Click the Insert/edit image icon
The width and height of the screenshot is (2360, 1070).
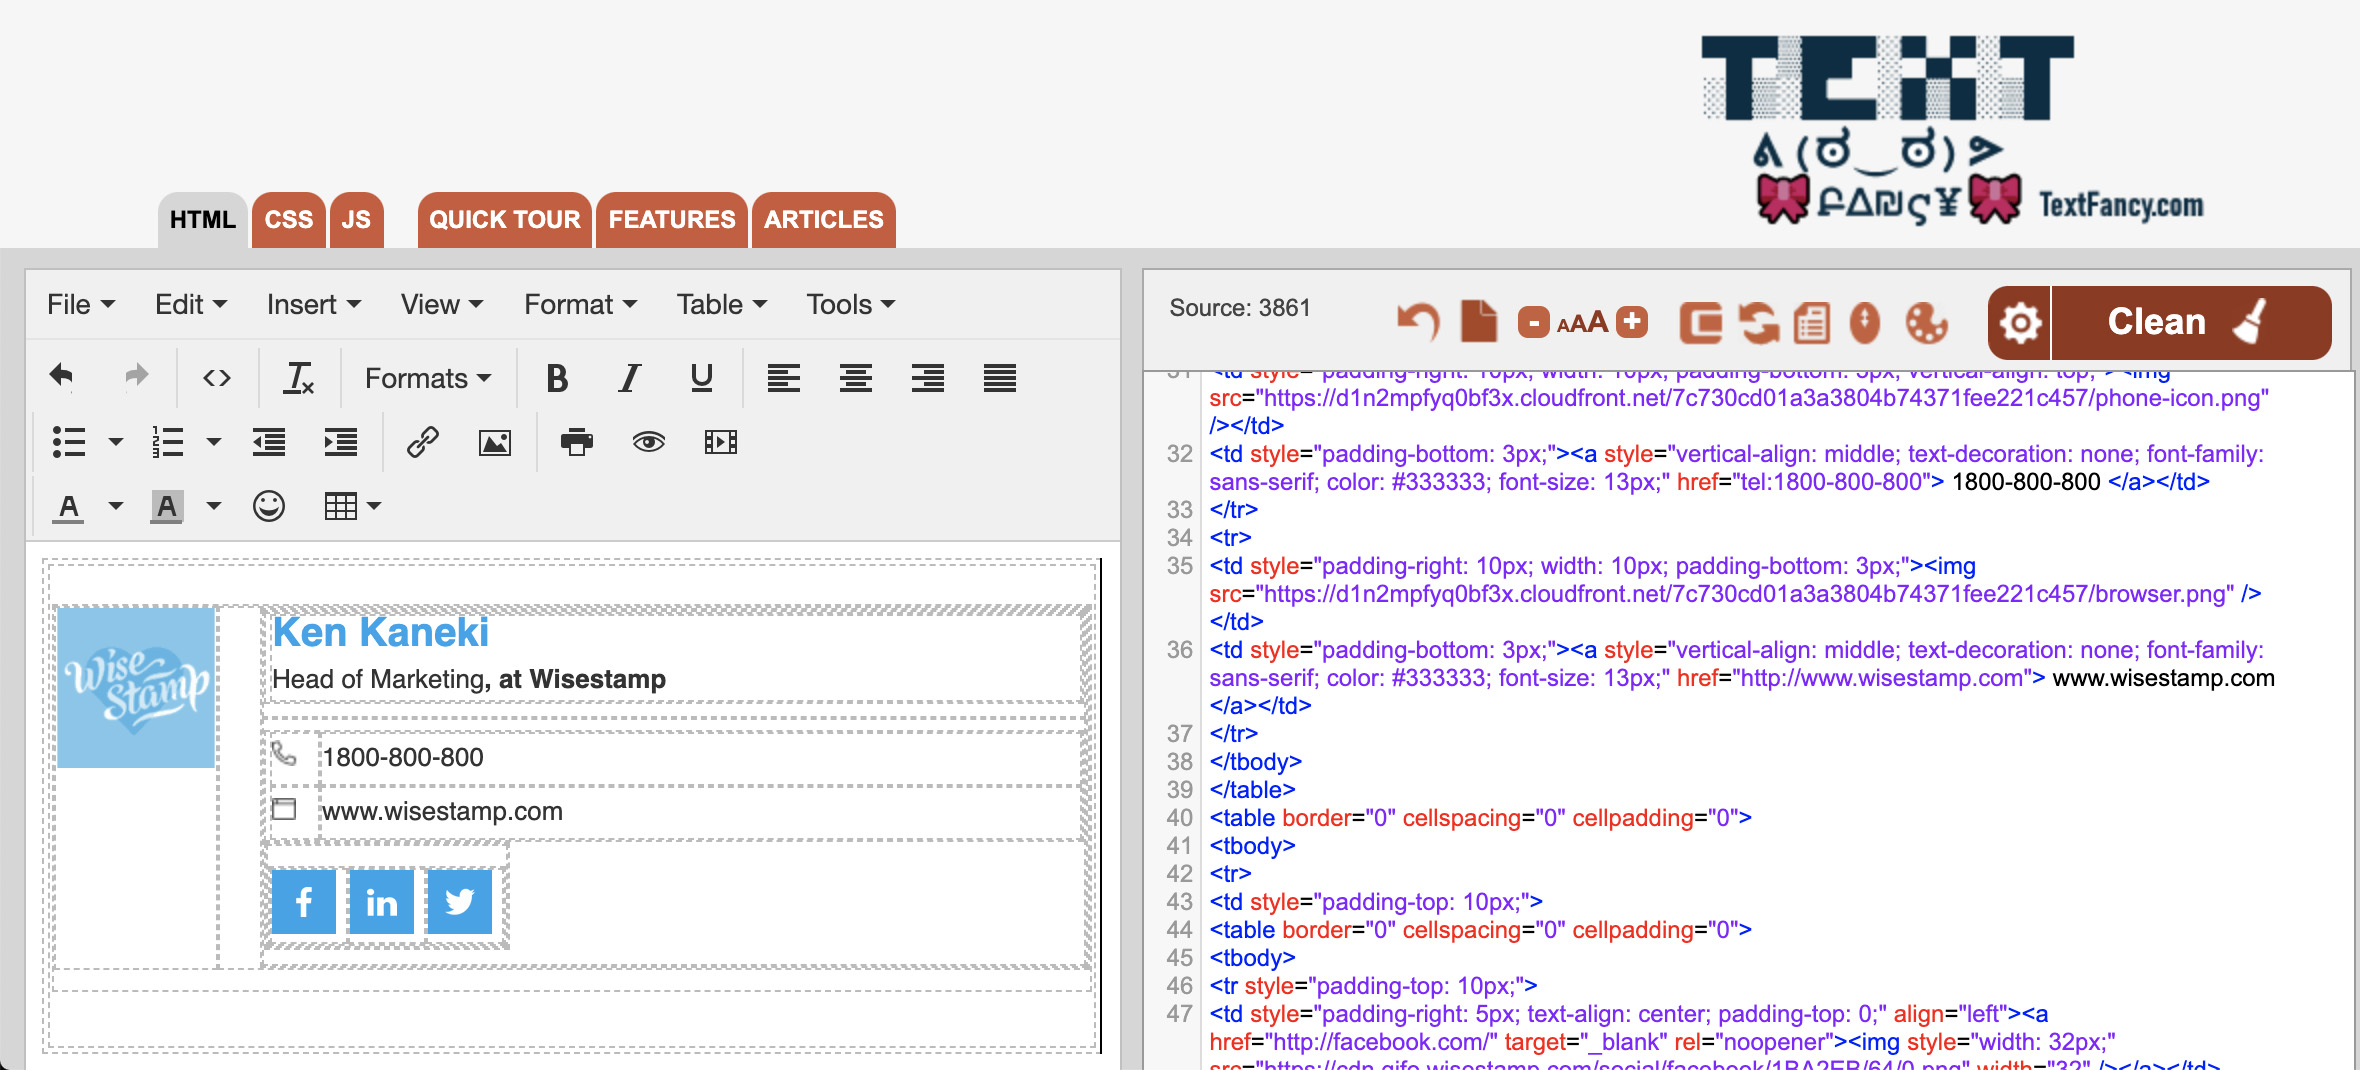[x=495, y=441]
